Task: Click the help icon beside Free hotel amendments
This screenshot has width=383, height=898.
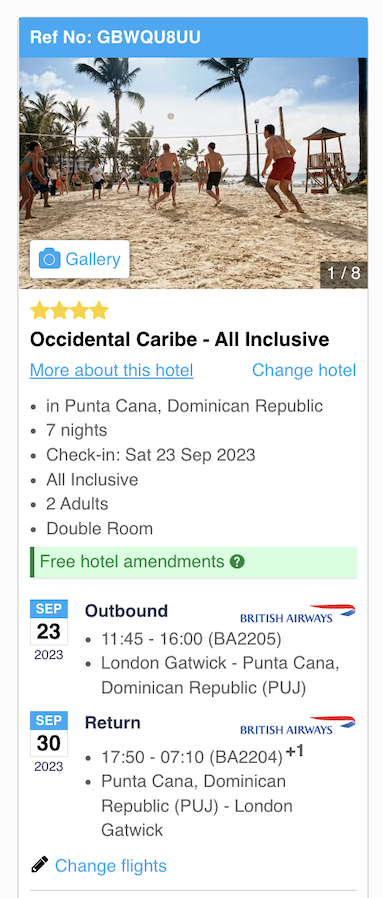Action: point(237,562)
